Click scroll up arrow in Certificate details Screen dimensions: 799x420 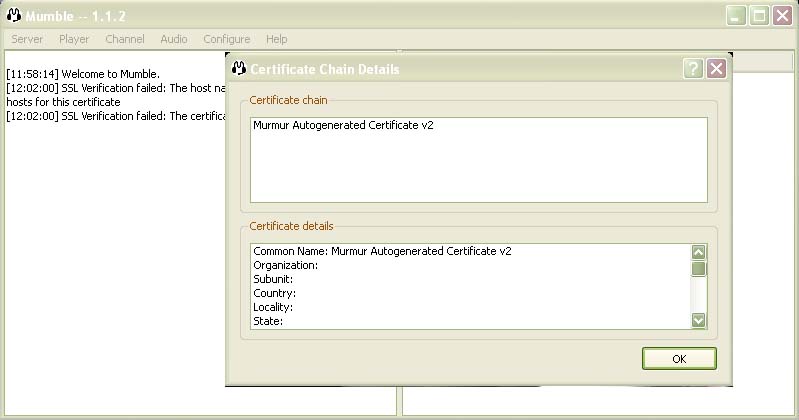coord(699,252)
